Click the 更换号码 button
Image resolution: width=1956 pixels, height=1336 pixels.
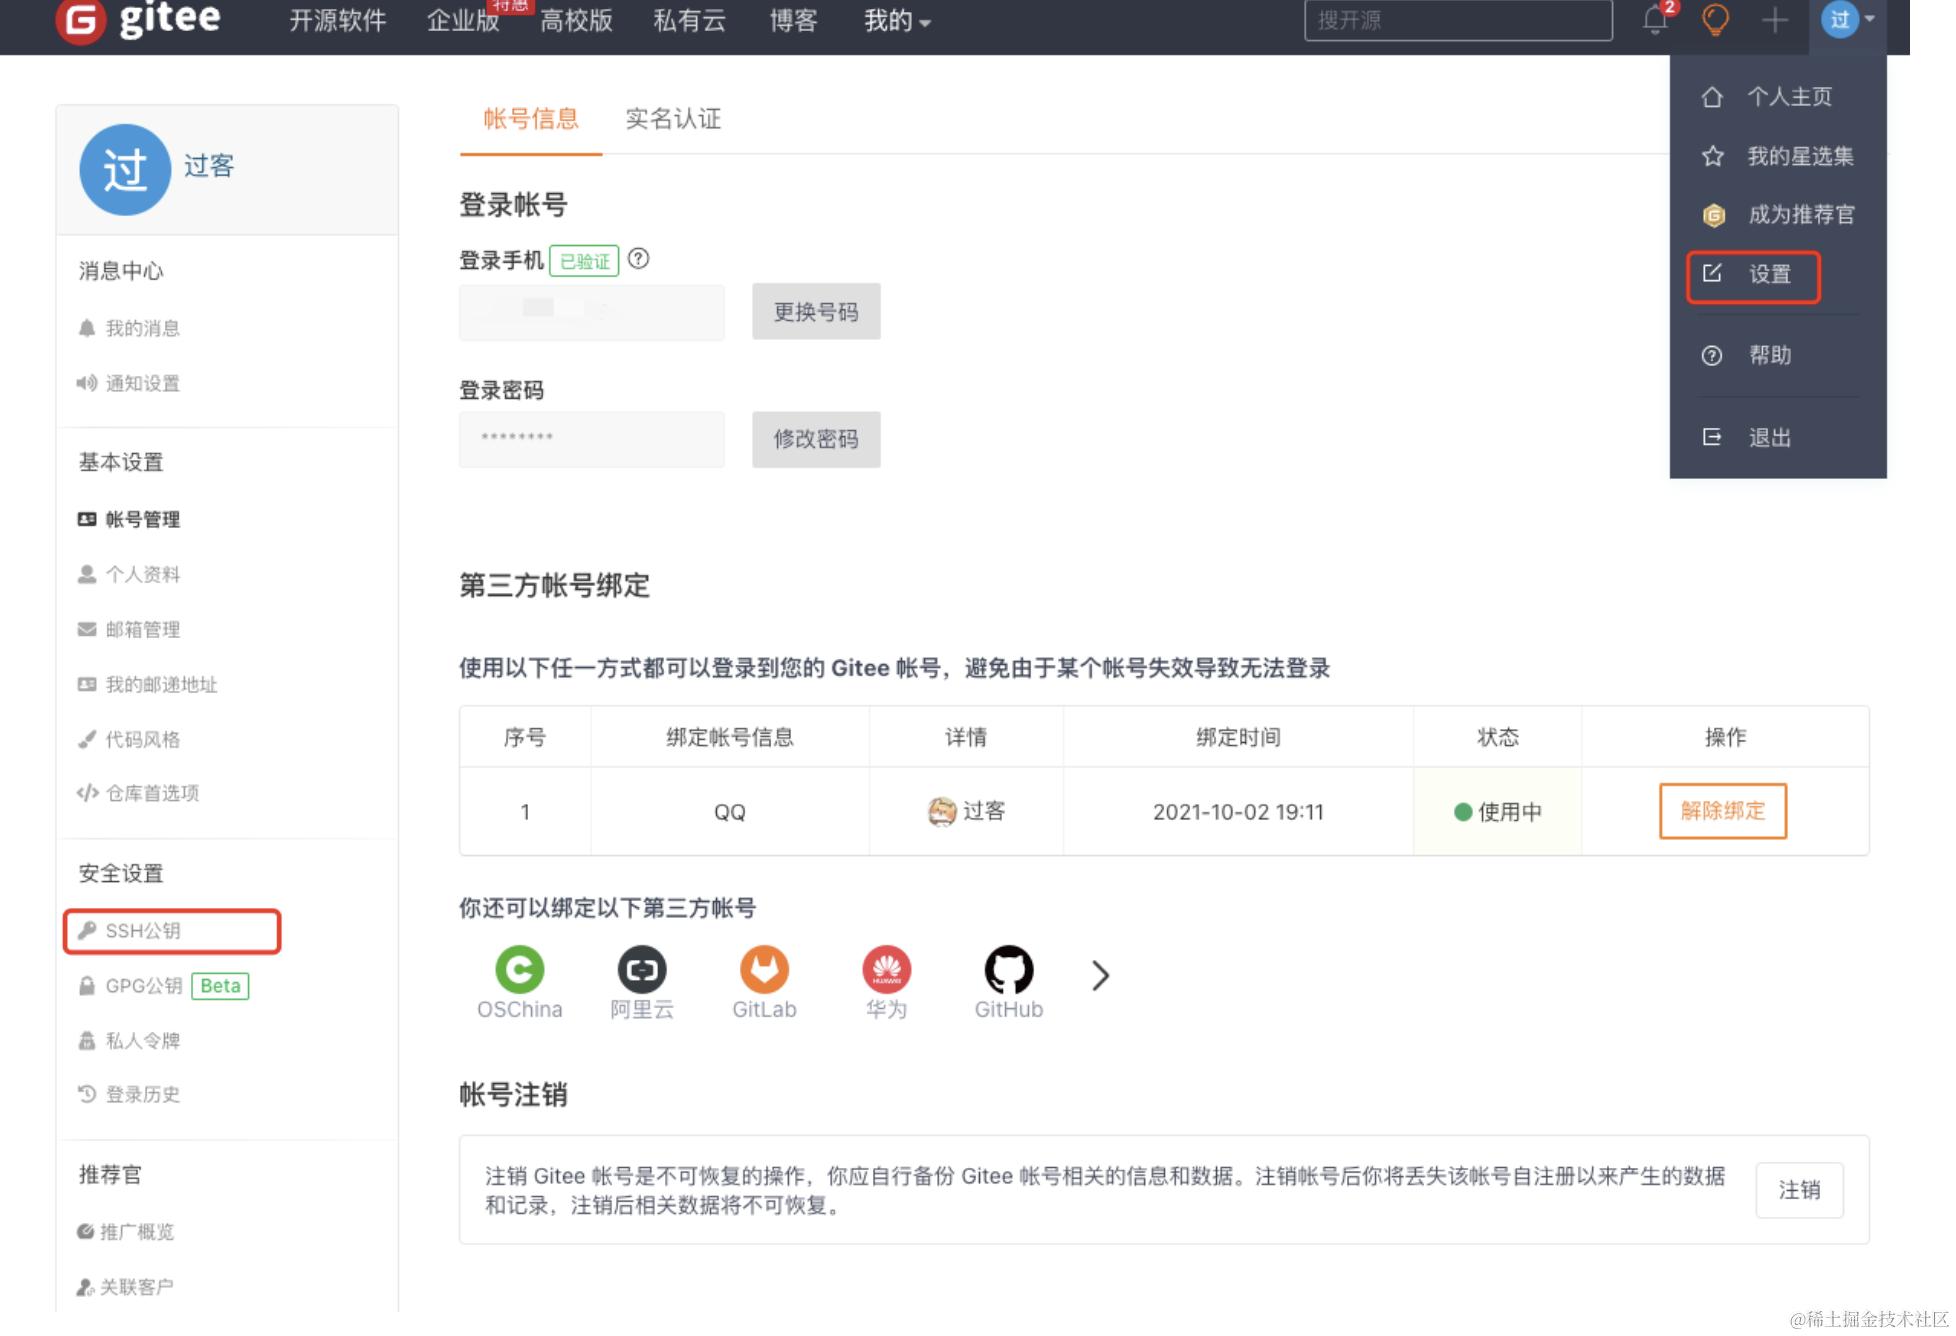click(x=815, y=312)
